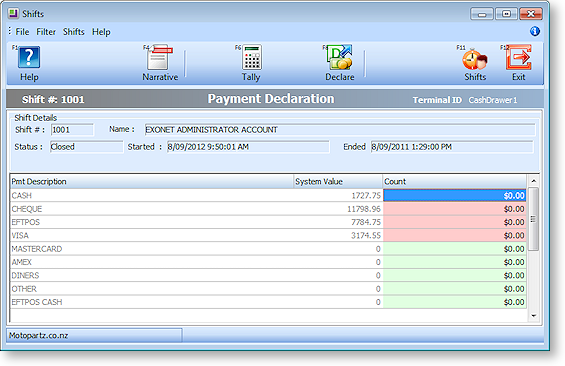
Task: Click the CashDrawer1 terminal ID text
Action: click(493, 100)
